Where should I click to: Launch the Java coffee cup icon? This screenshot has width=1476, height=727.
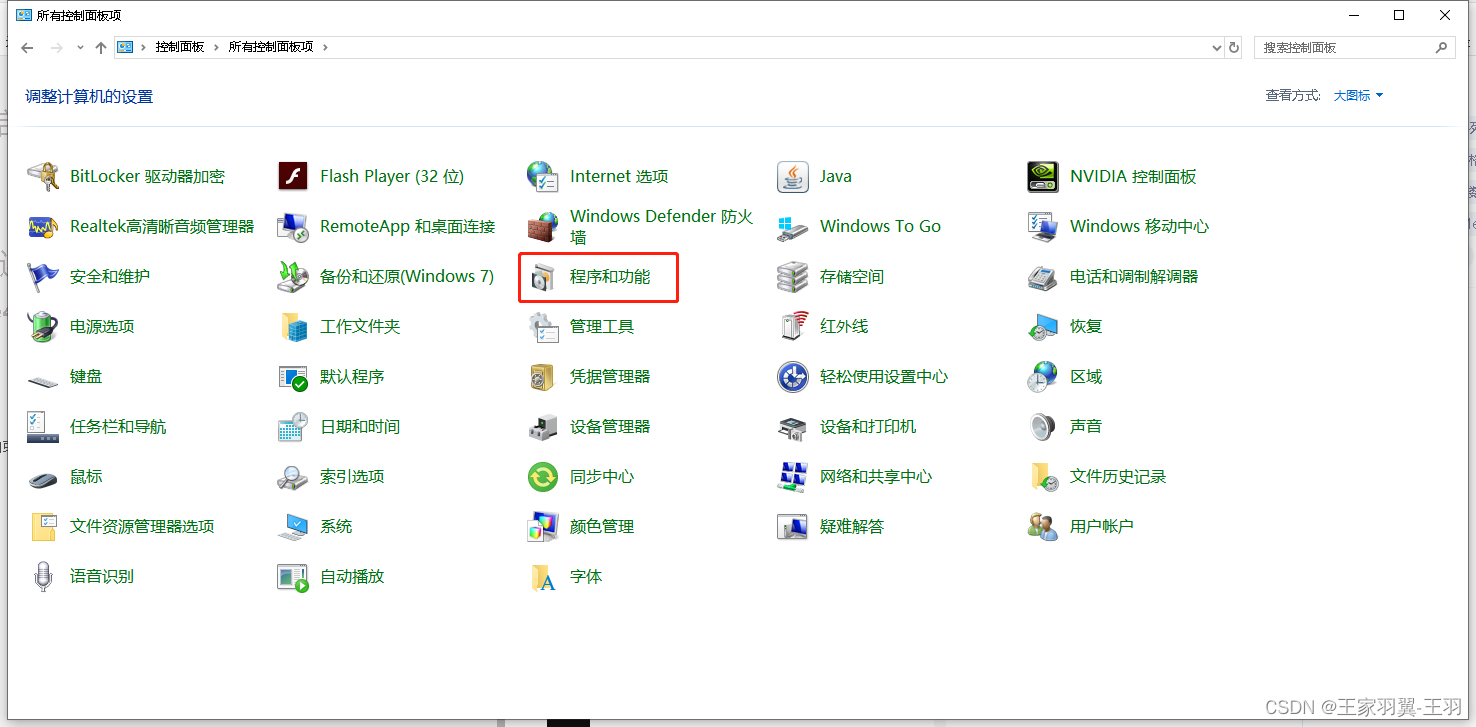(793, 177)
